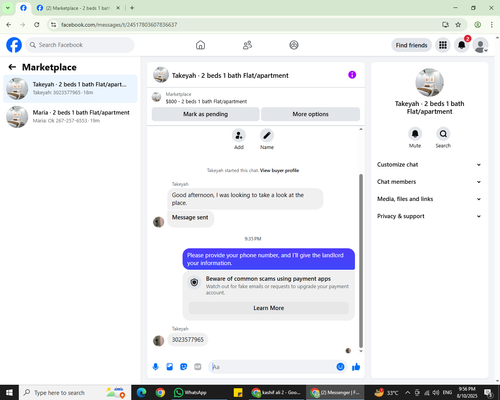Reload the page in Chrome
Screen dimensions: 500x400
point(37,24)
